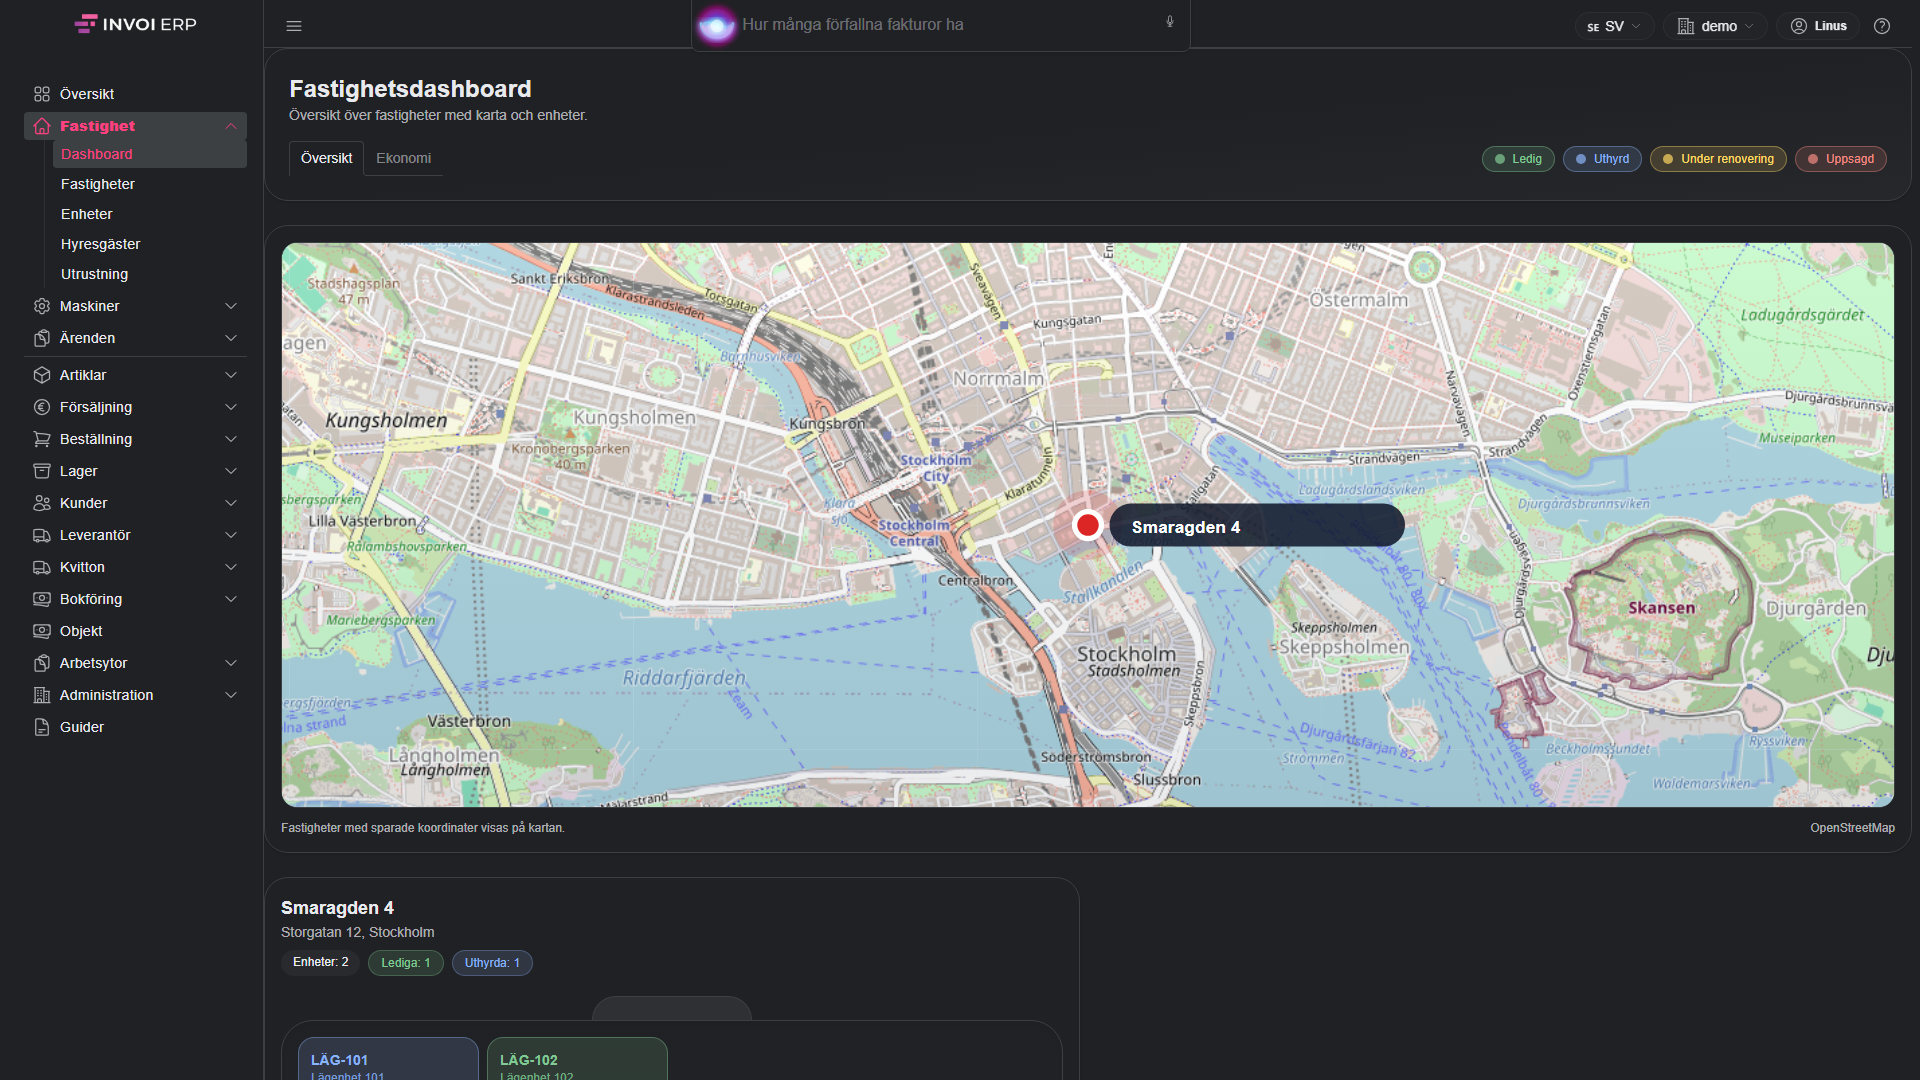Click the Översikt grid icon in sidebar
1920x1080 pixels.
tap(42, 94)
